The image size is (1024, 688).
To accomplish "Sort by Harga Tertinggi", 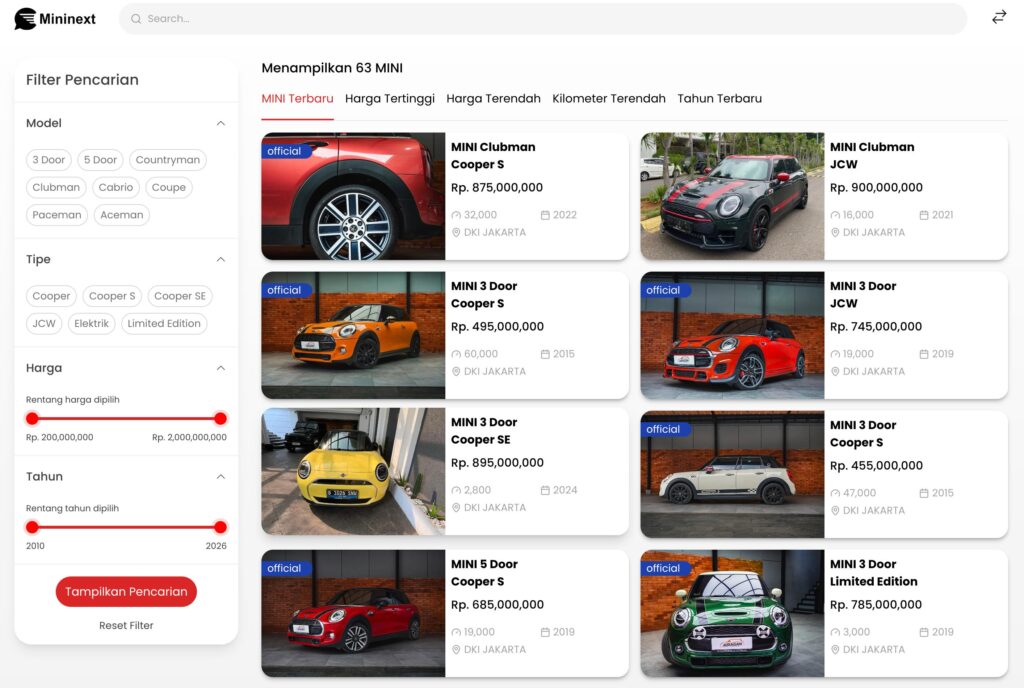I will pyautogui.click(x=390, y=99).
